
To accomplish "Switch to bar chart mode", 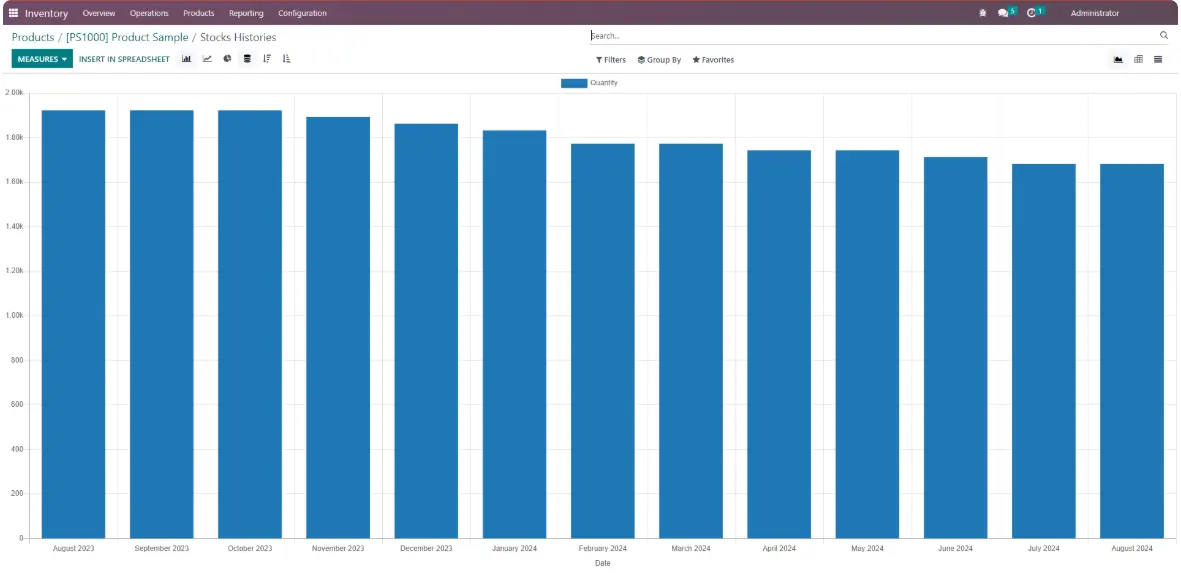I will [x=187, y=59].
